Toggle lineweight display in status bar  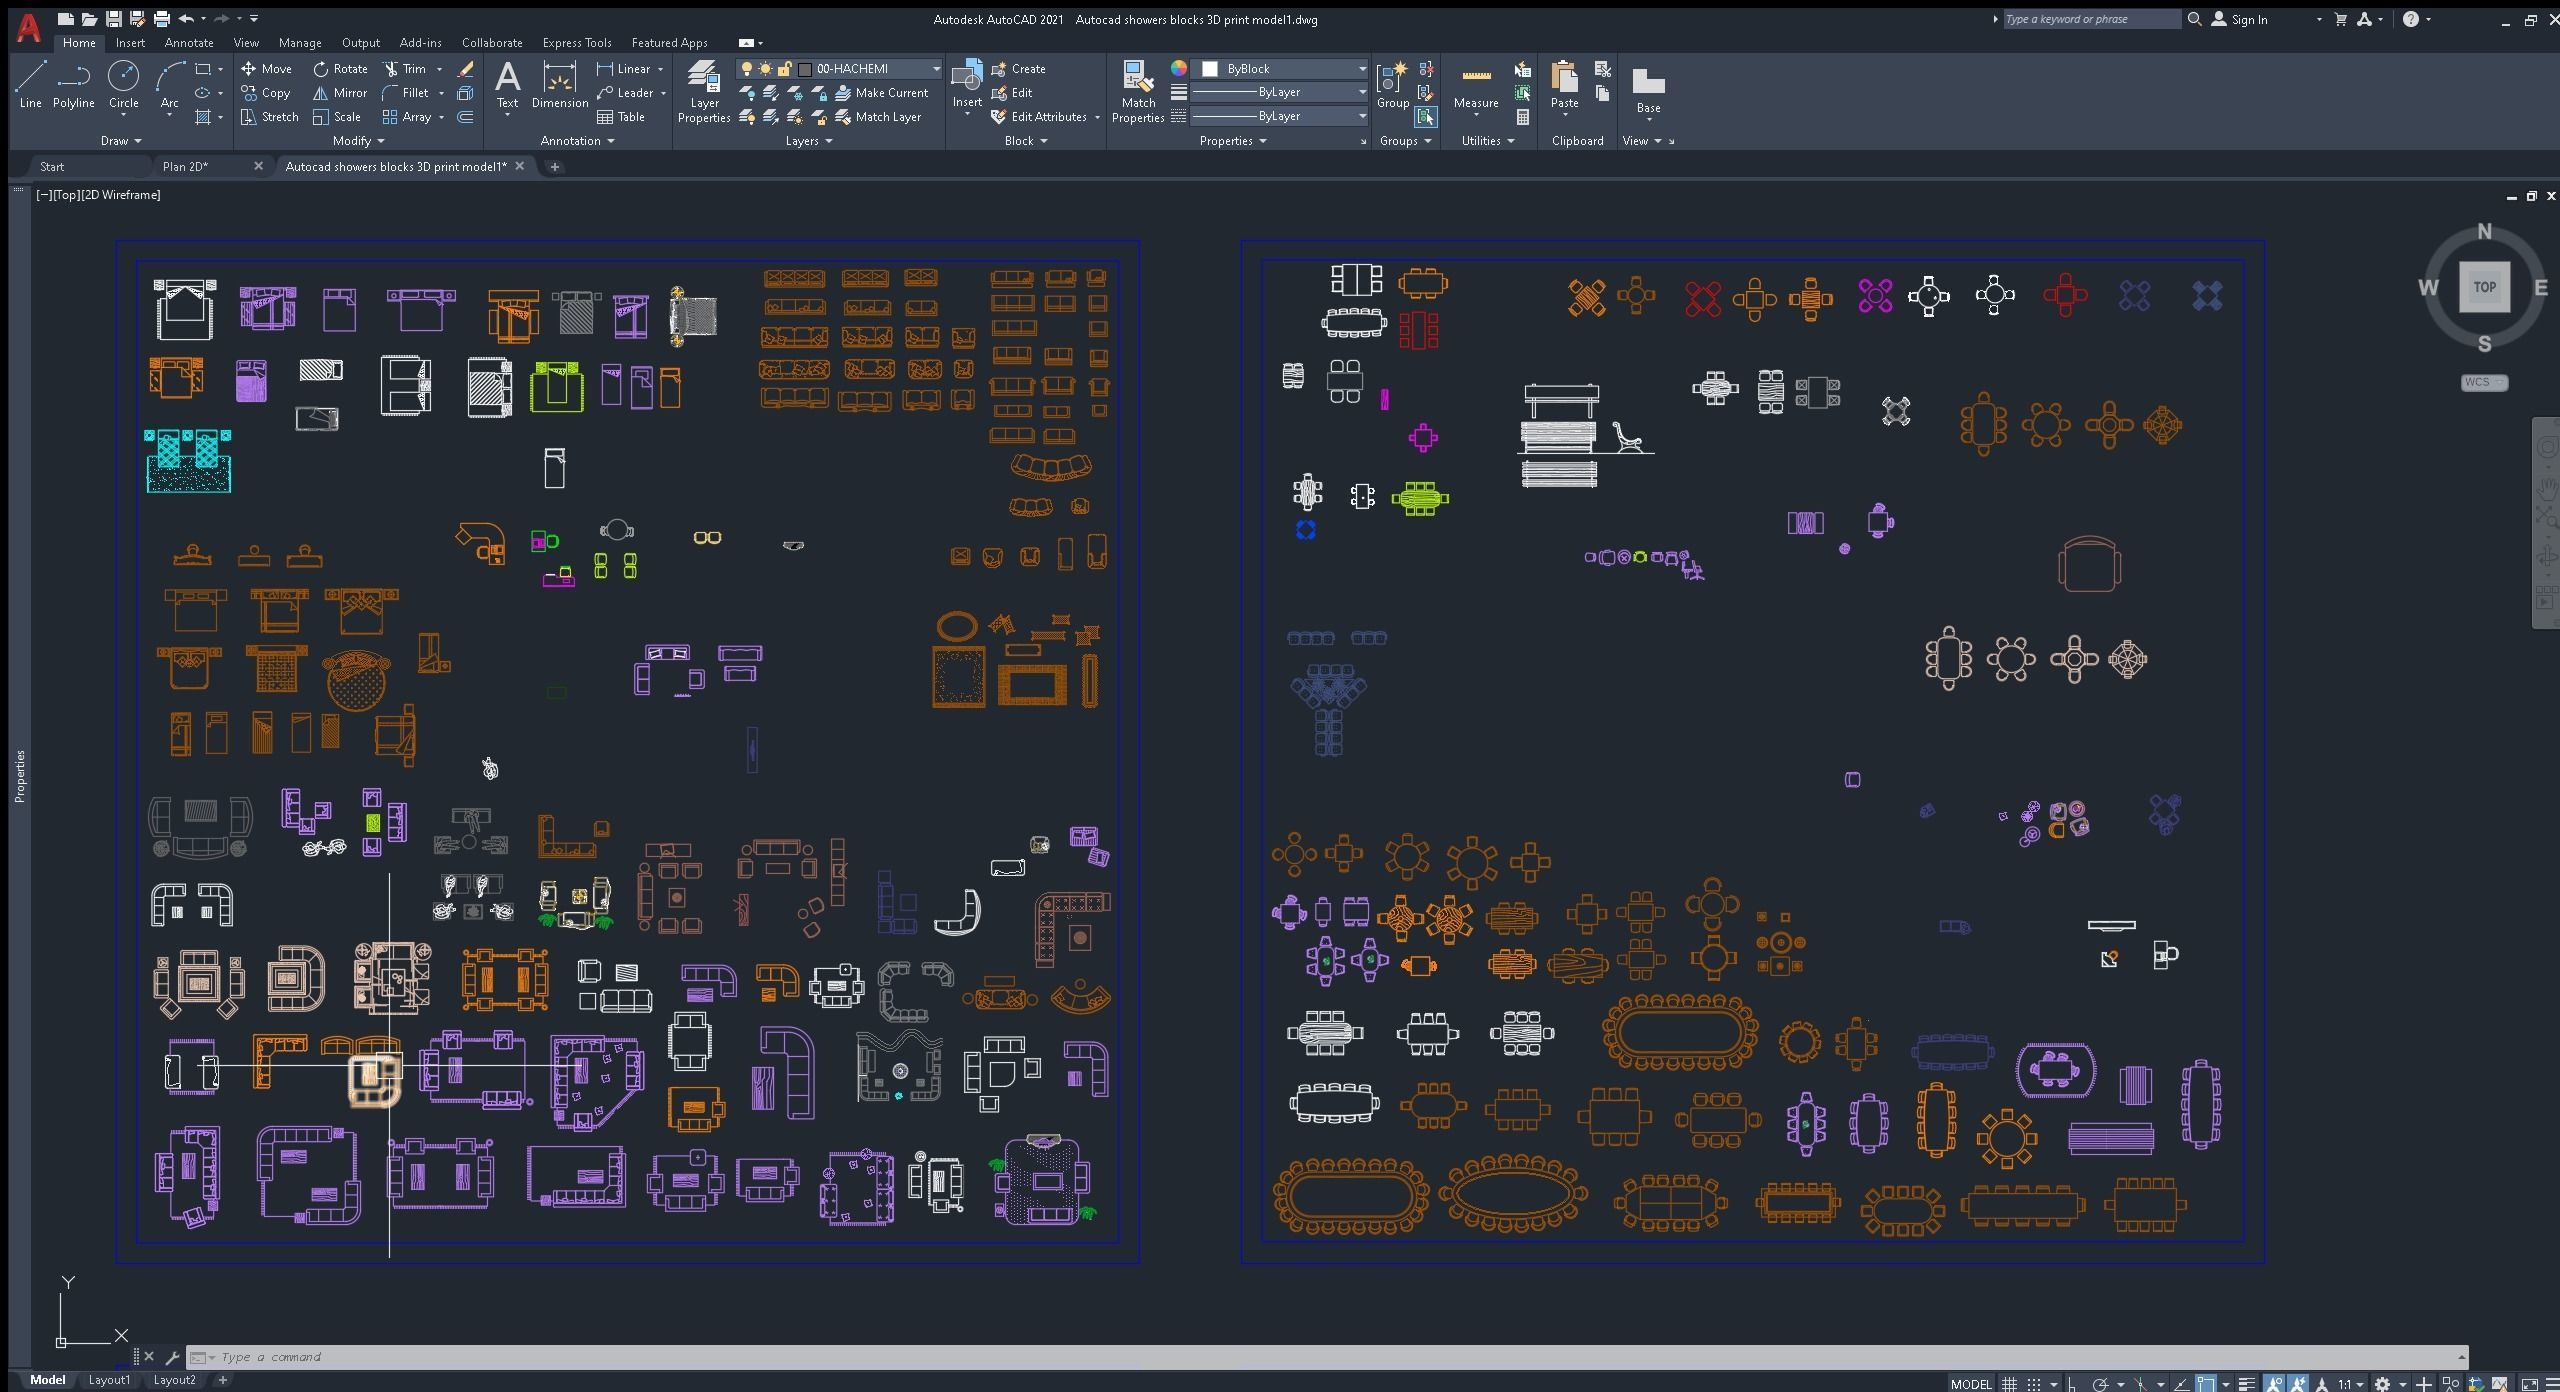2246,1384
